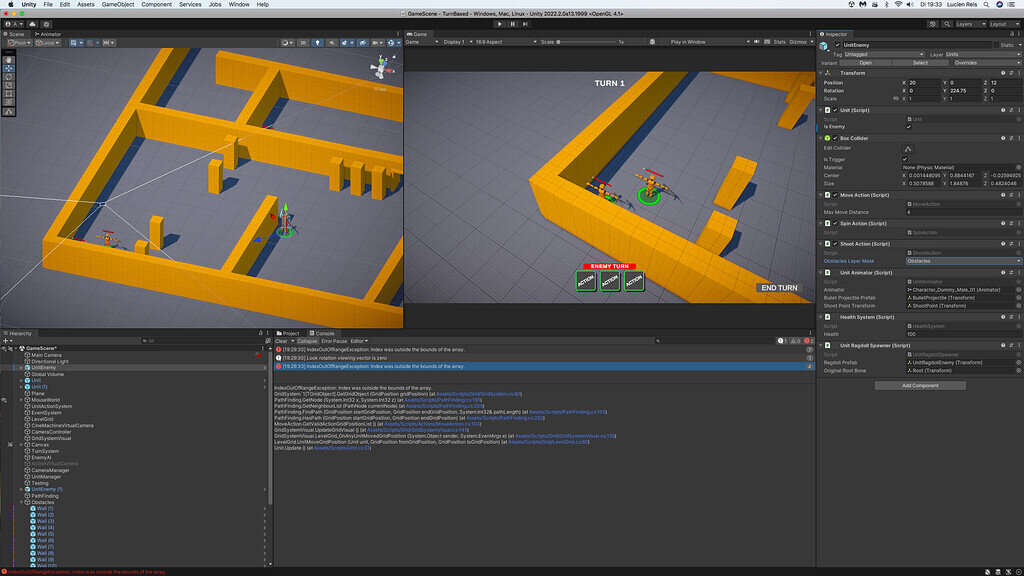Collapse the Obstacles tree item

point(23,503)
